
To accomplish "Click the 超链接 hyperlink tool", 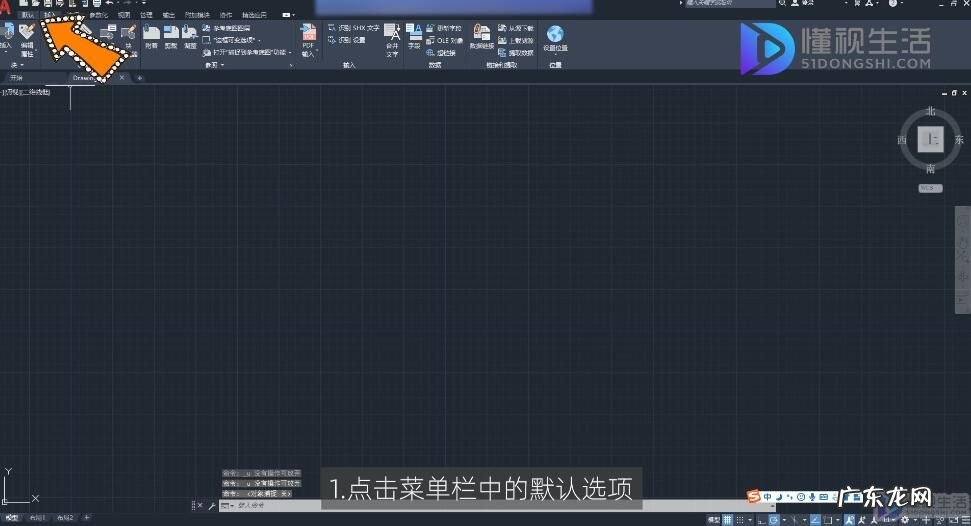I will [x=441, y=53].
